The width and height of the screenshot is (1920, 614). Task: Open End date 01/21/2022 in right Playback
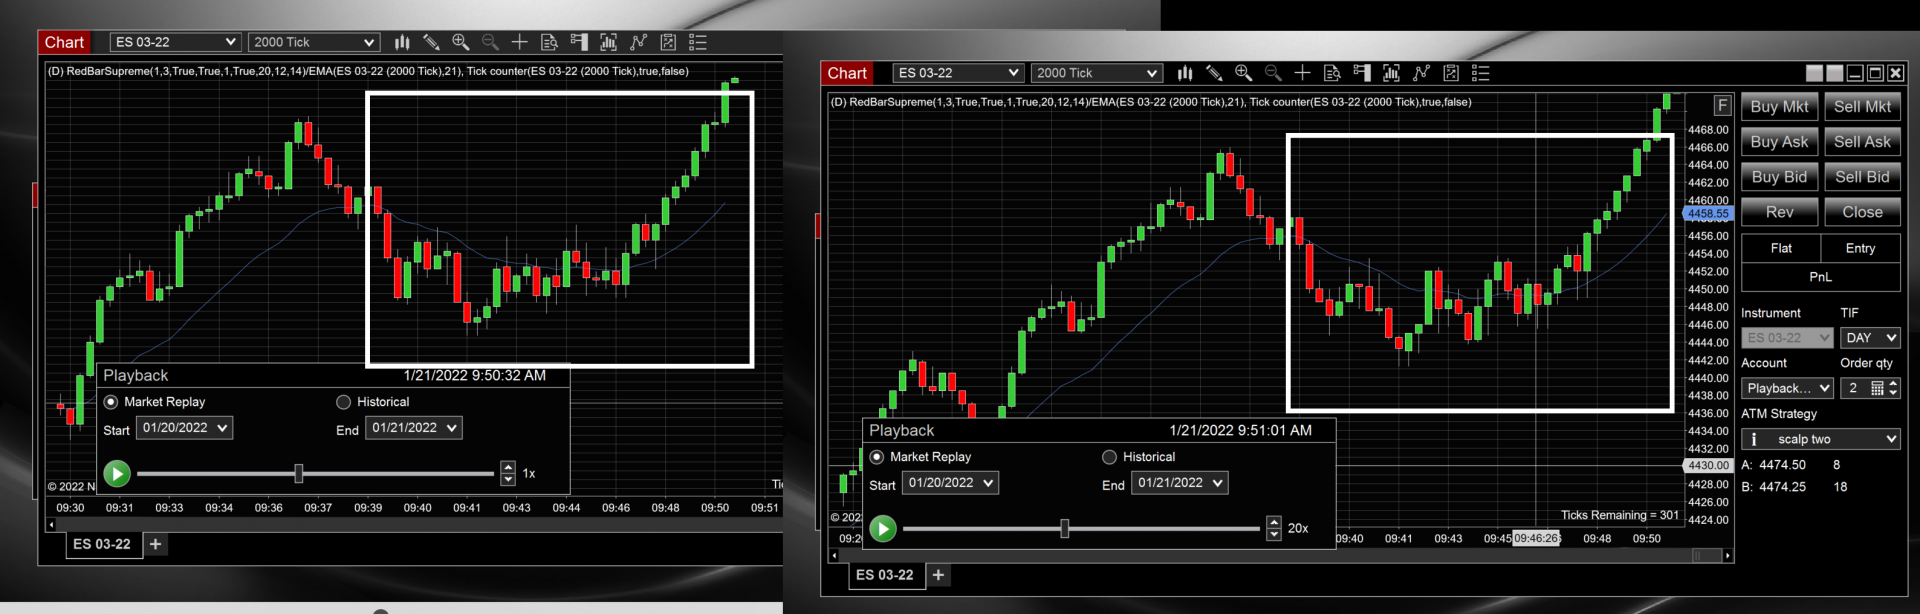pyautogui.click(x=1180, y=483)
